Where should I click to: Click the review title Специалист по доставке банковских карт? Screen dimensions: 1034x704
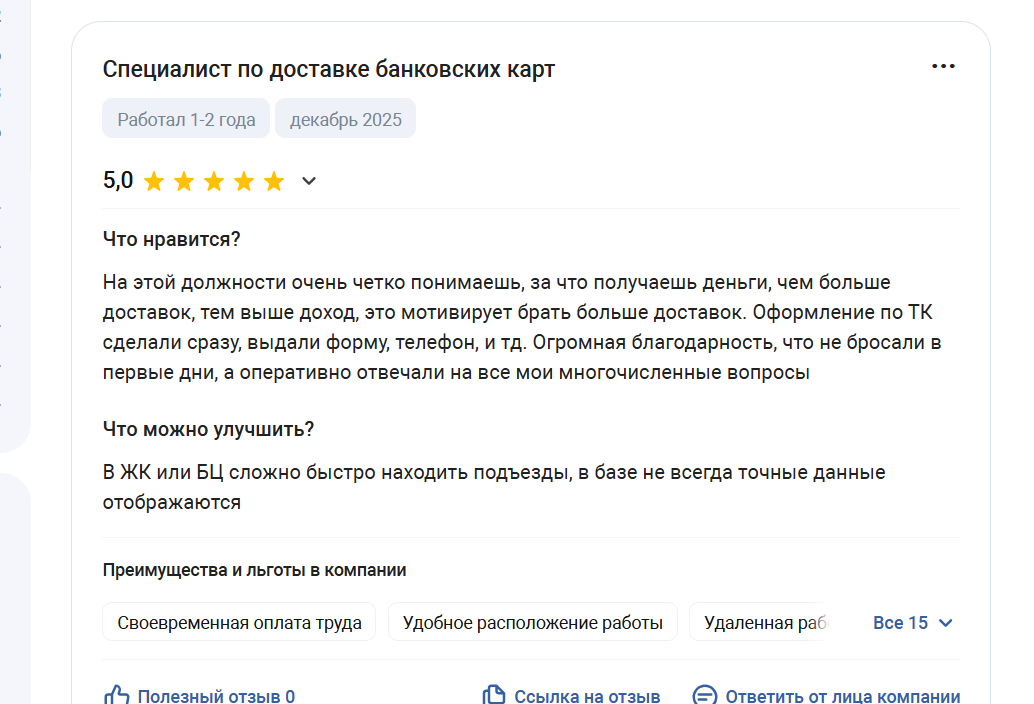pyautogui.click(x=328, y=69)
